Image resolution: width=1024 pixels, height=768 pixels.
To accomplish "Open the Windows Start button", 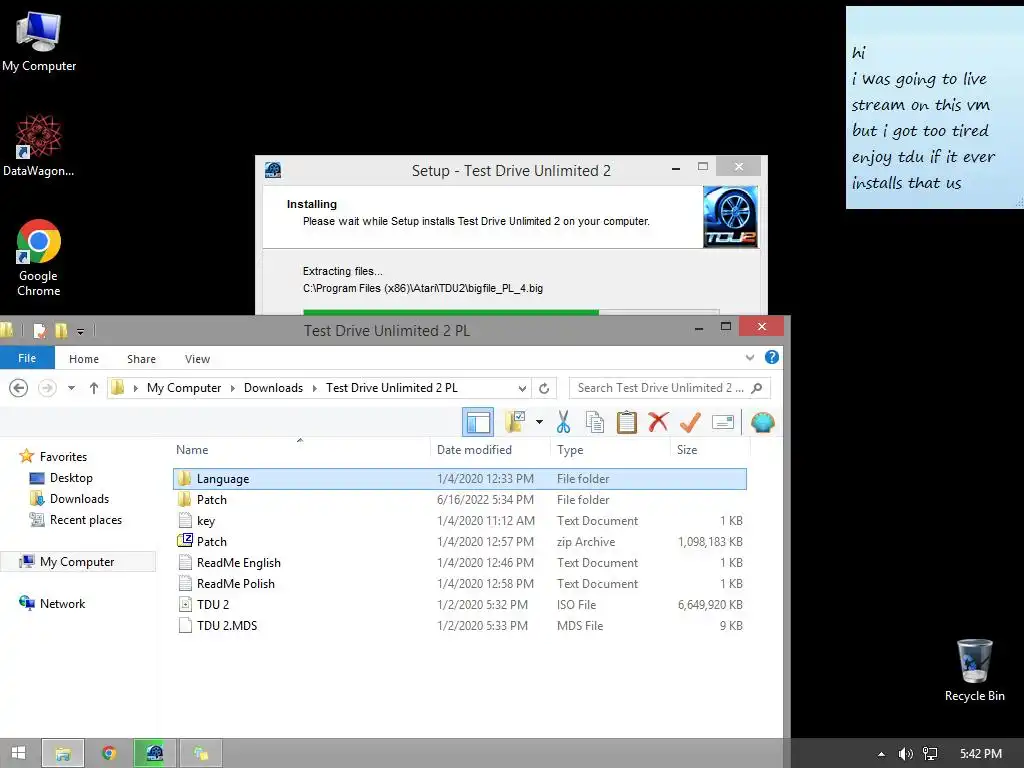I will (18, 753).
